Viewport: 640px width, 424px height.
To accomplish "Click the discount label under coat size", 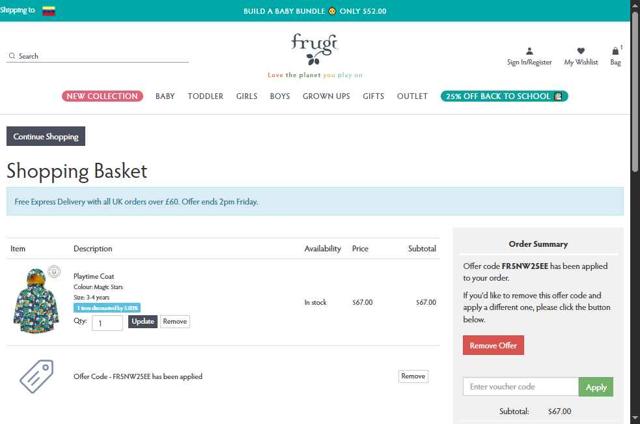I will [x=107, y=308].
